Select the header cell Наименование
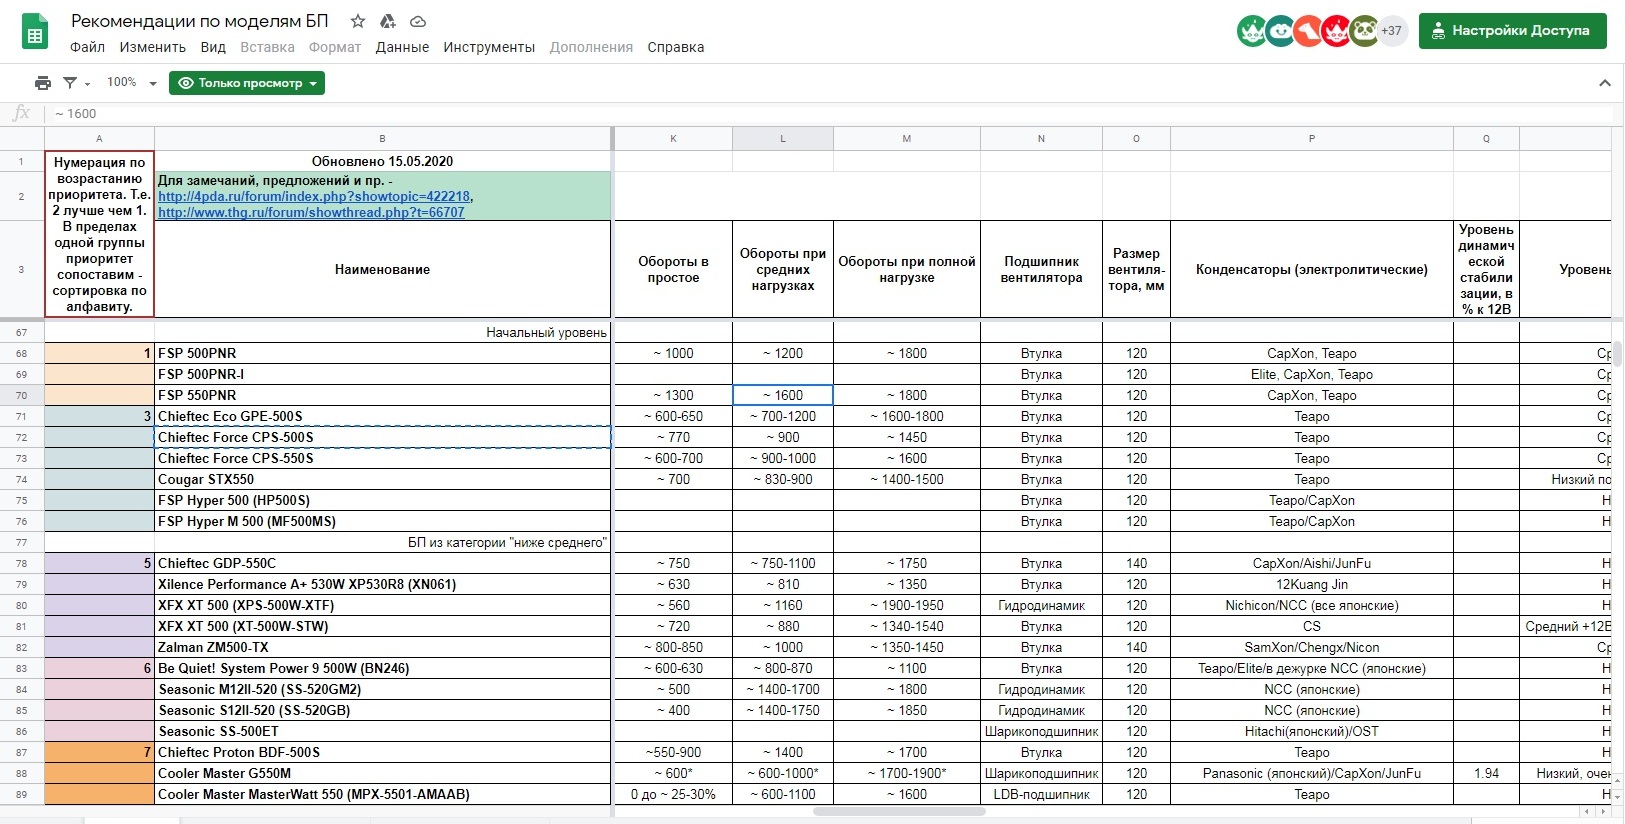The height and width of the screenshot is (824, 1625). (x=382, y=269)
